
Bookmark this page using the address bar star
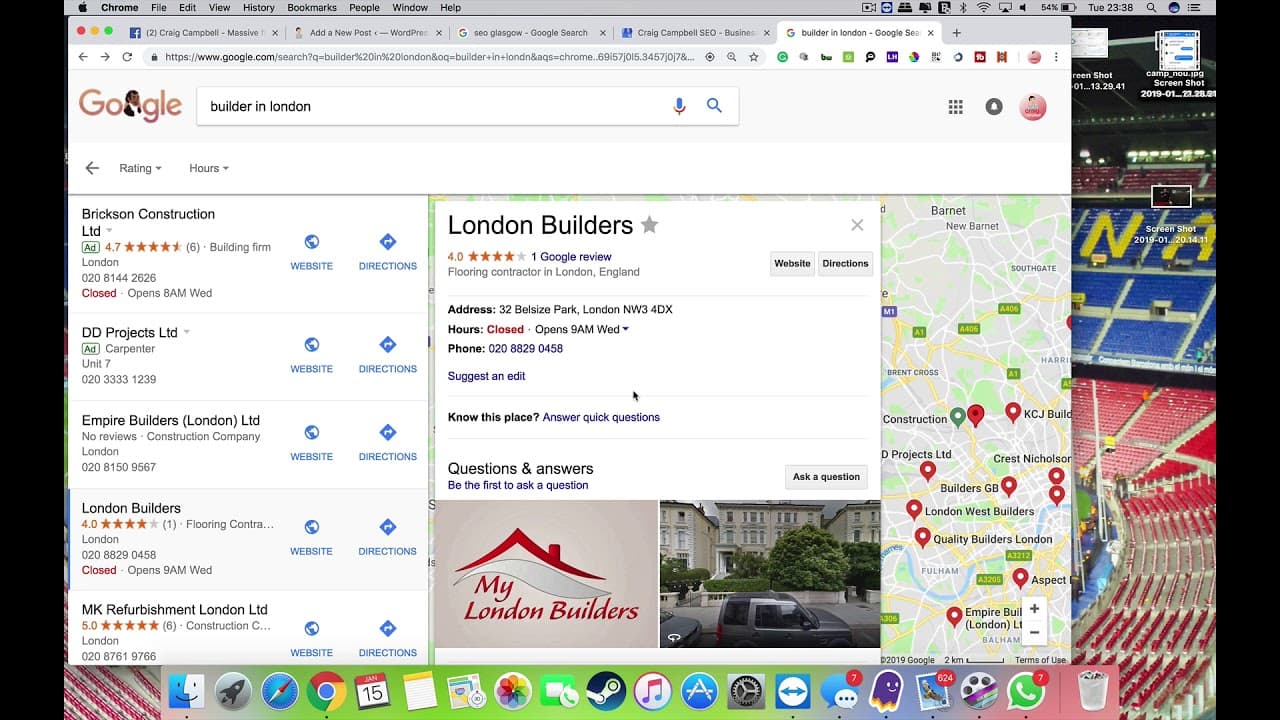click(754, 57)
